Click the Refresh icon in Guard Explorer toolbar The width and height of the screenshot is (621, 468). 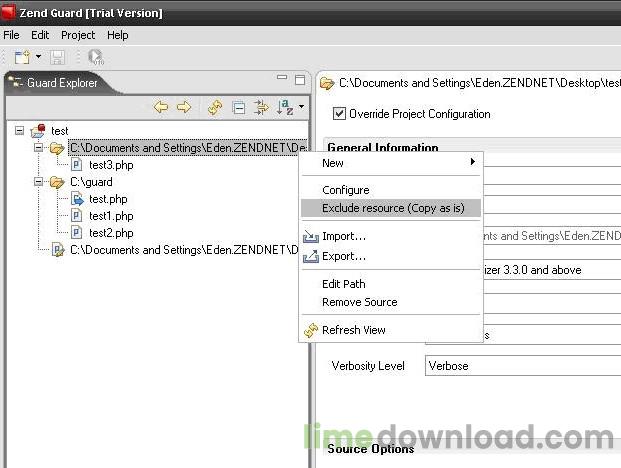[x=215, y=107]
